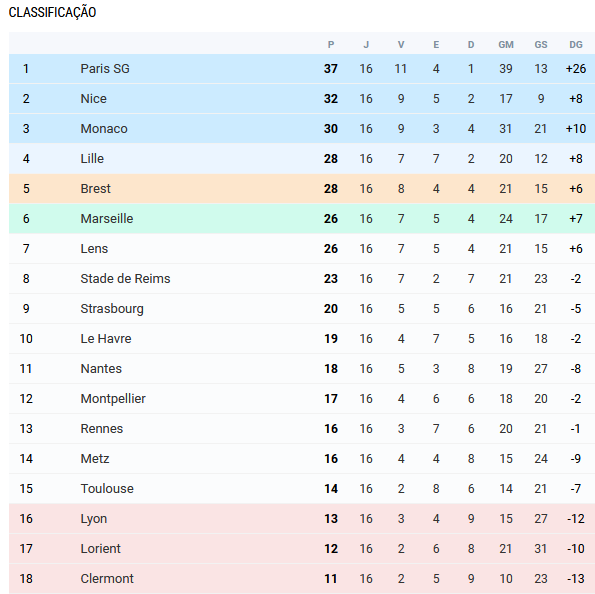Select Toulouse's points value 14
The width and height of the screenshot is (595, 594).
[x=331, y=488]
